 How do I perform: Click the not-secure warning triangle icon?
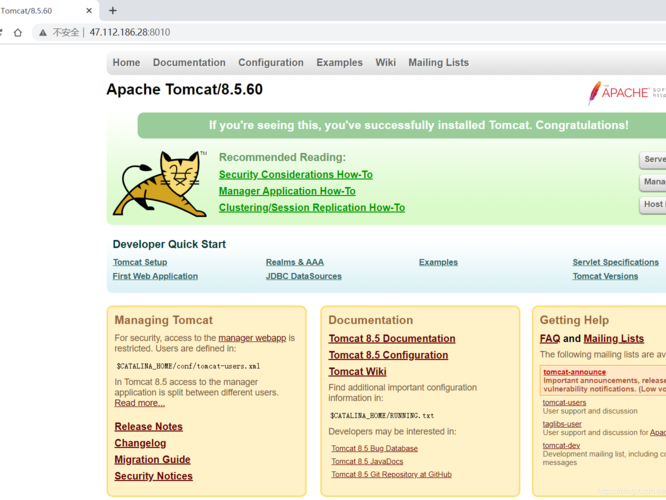(43, 32)
